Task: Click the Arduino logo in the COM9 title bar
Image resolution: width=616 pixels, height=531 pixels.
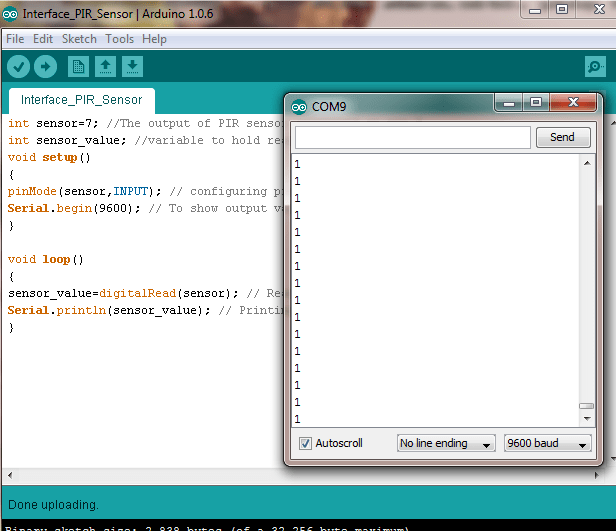Action: (299, 107)
